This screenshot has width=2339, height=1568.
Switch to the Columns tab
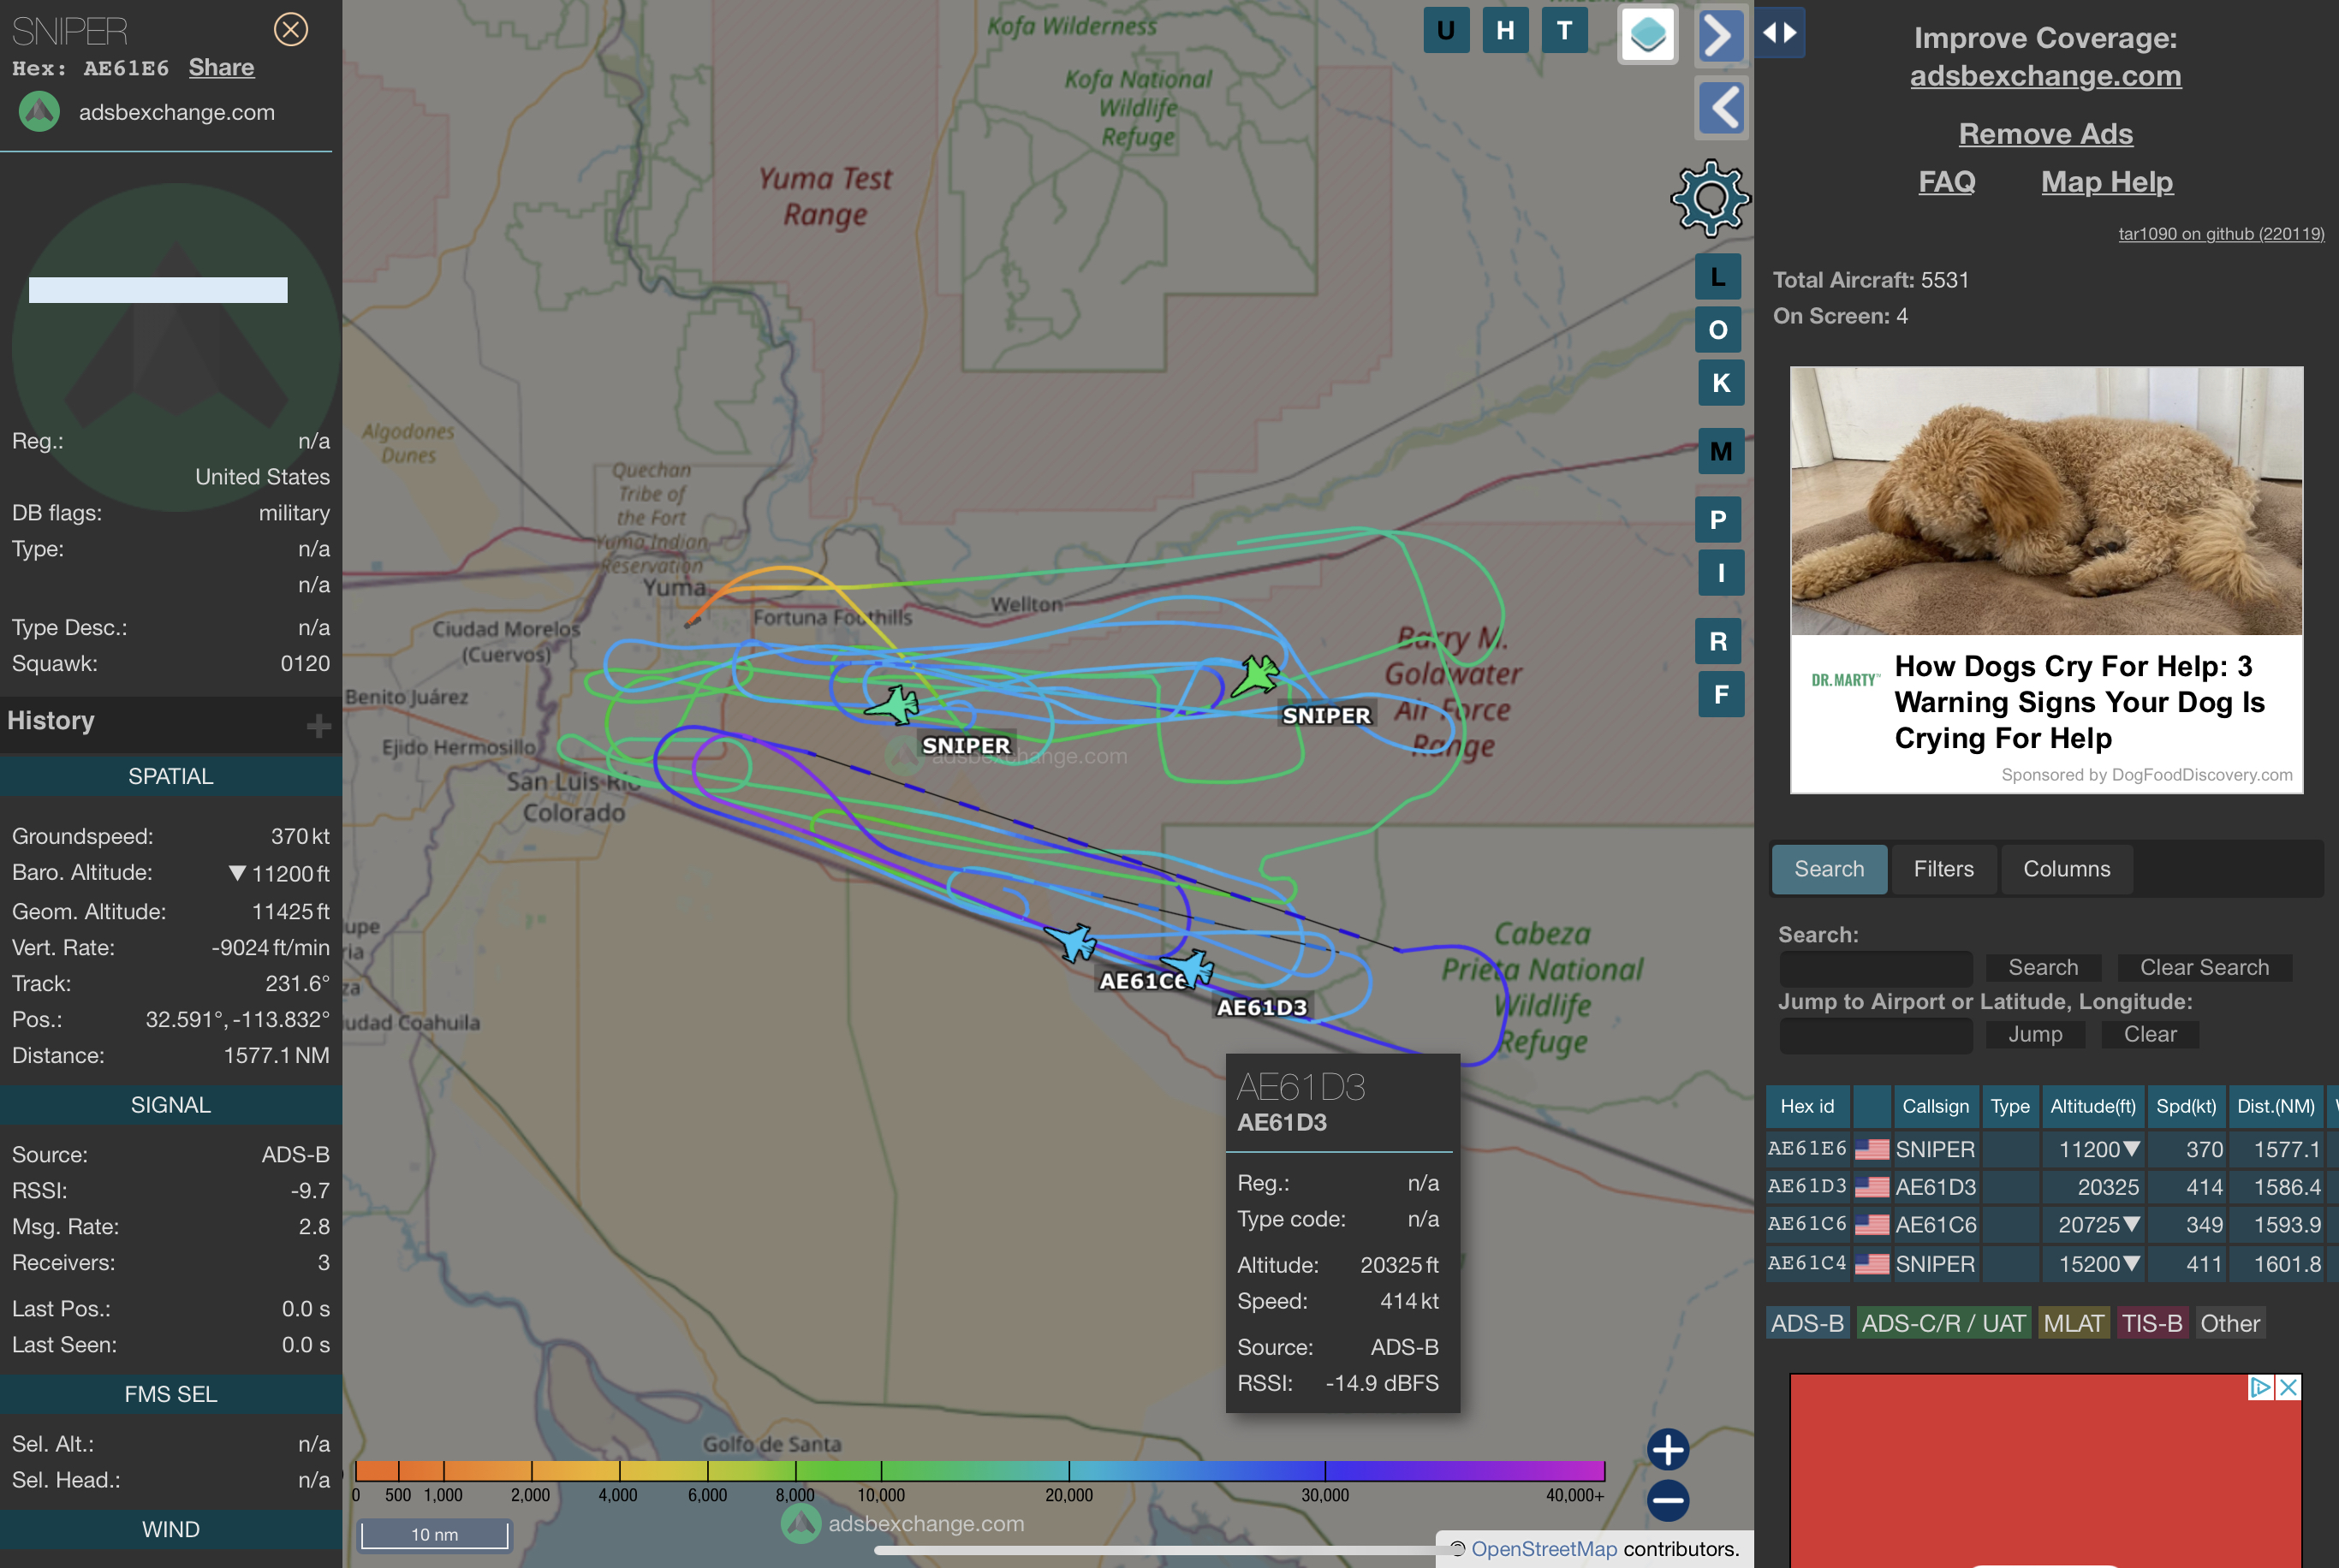tap(2066, 869)
